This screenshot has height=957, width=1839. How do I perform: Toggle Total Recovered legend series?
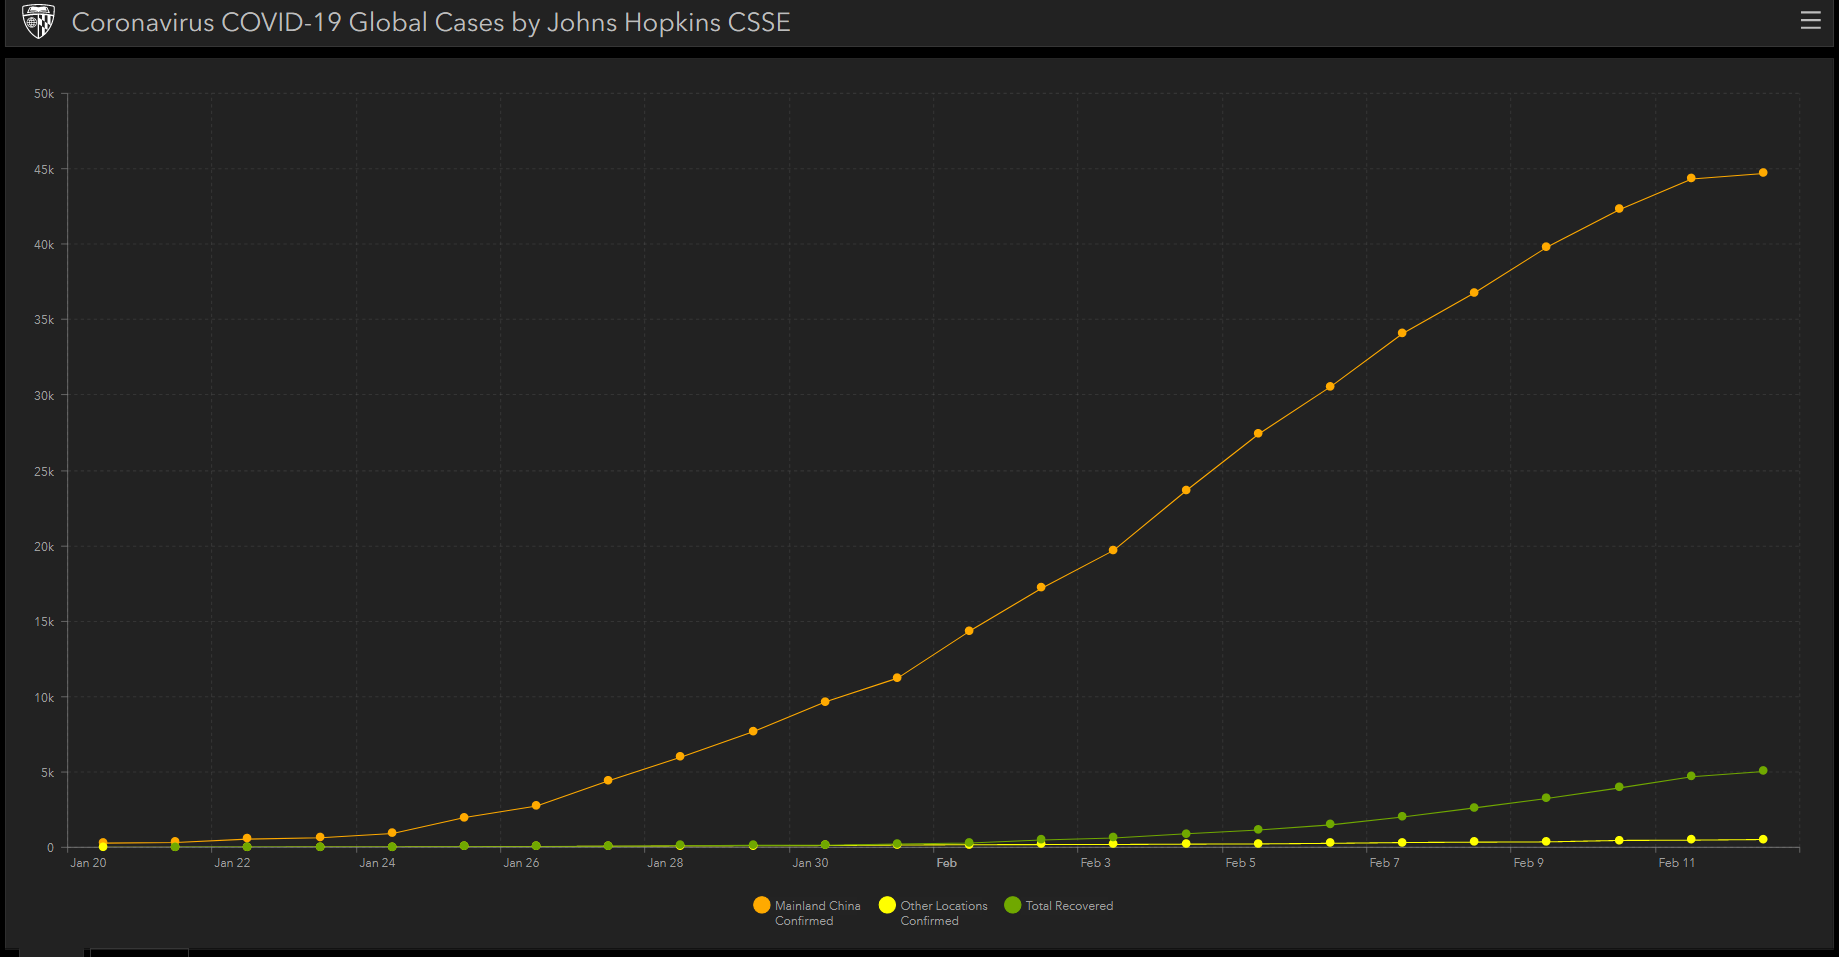[1059, 906]
